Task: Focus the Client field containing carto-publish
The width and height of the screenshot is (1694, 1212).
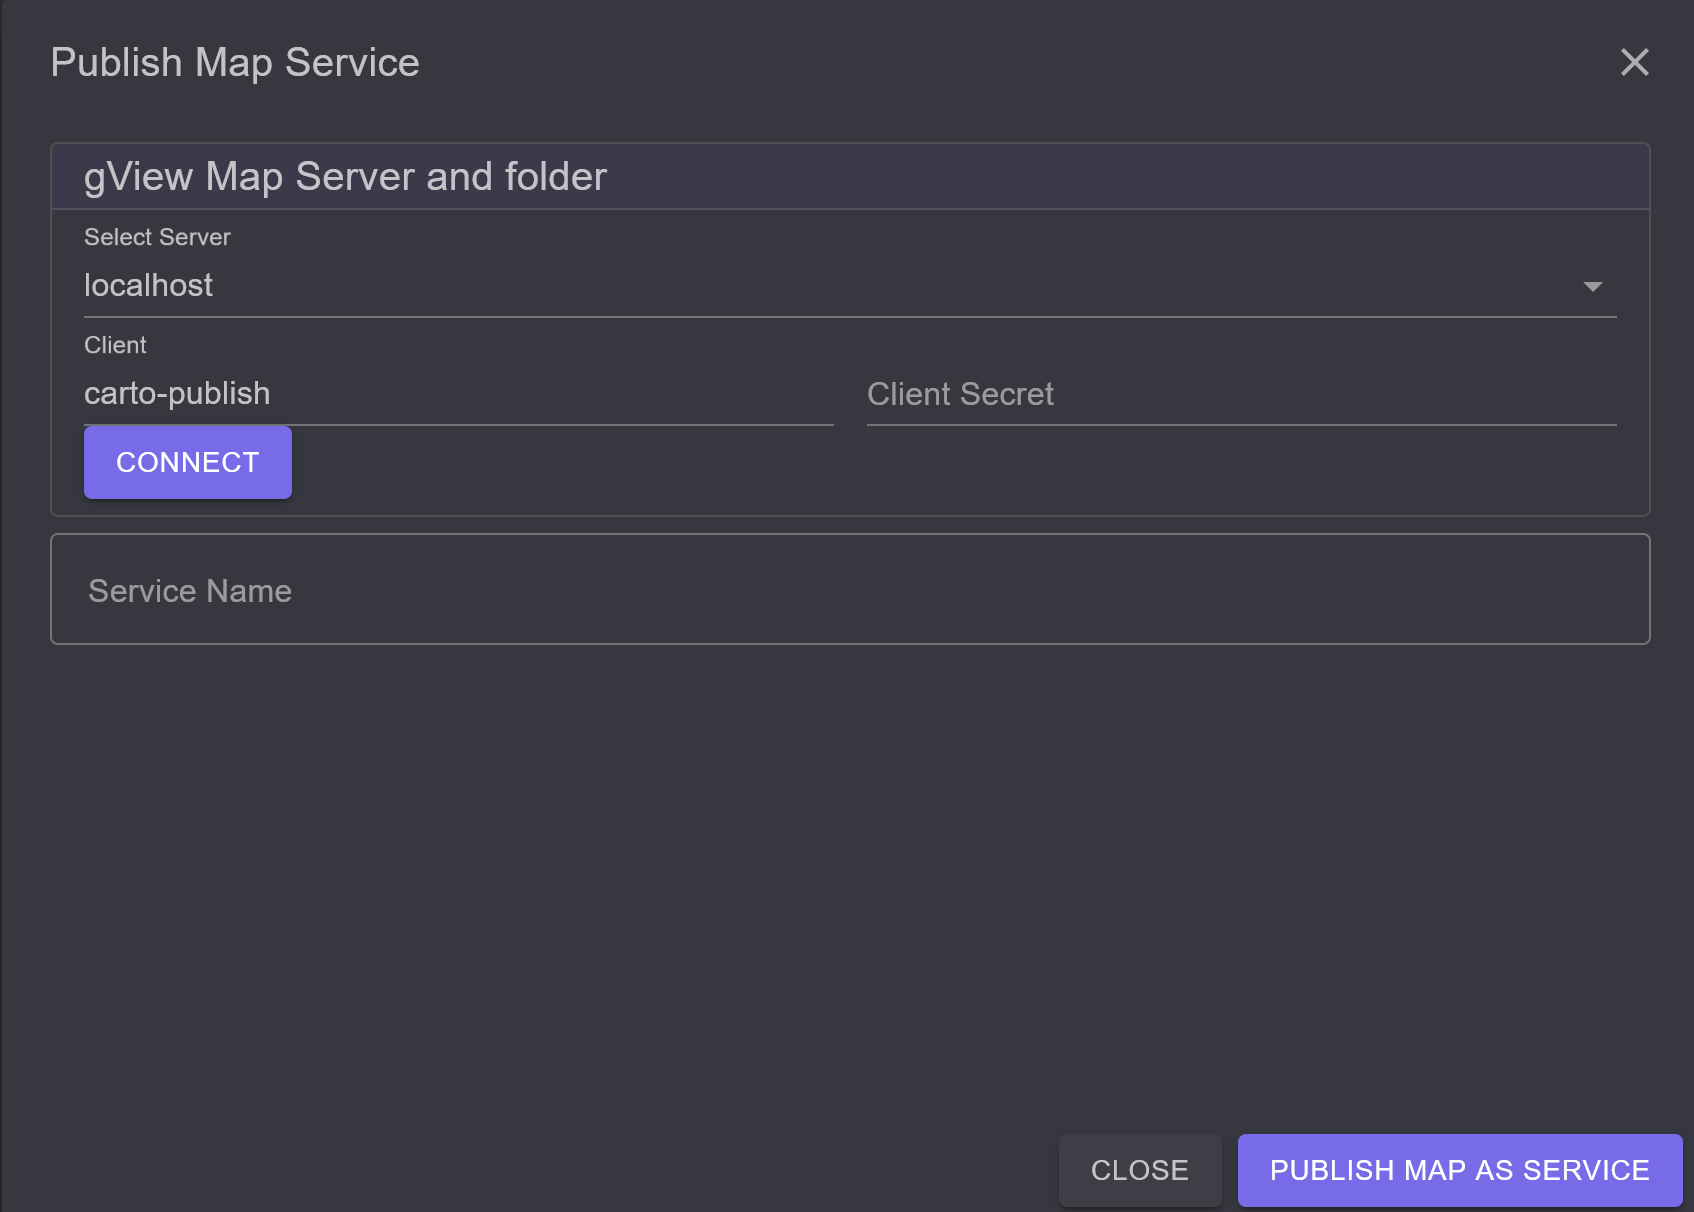Action: (458, 393)
